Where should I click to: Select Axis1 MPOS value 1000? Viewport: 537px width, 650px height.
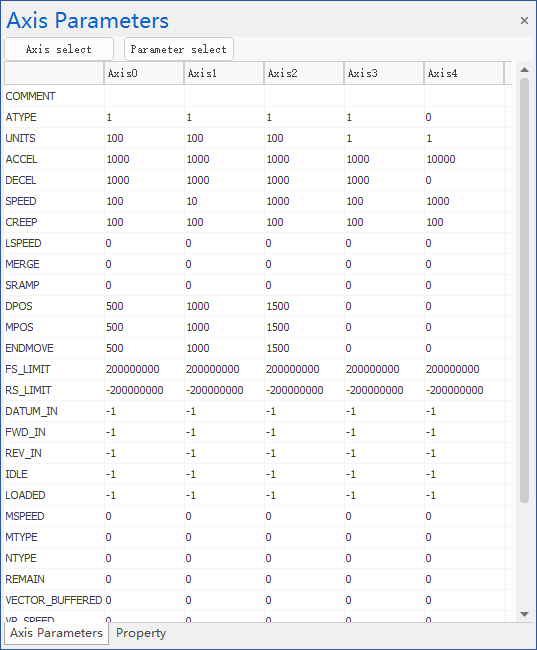(x=198, y=327)
